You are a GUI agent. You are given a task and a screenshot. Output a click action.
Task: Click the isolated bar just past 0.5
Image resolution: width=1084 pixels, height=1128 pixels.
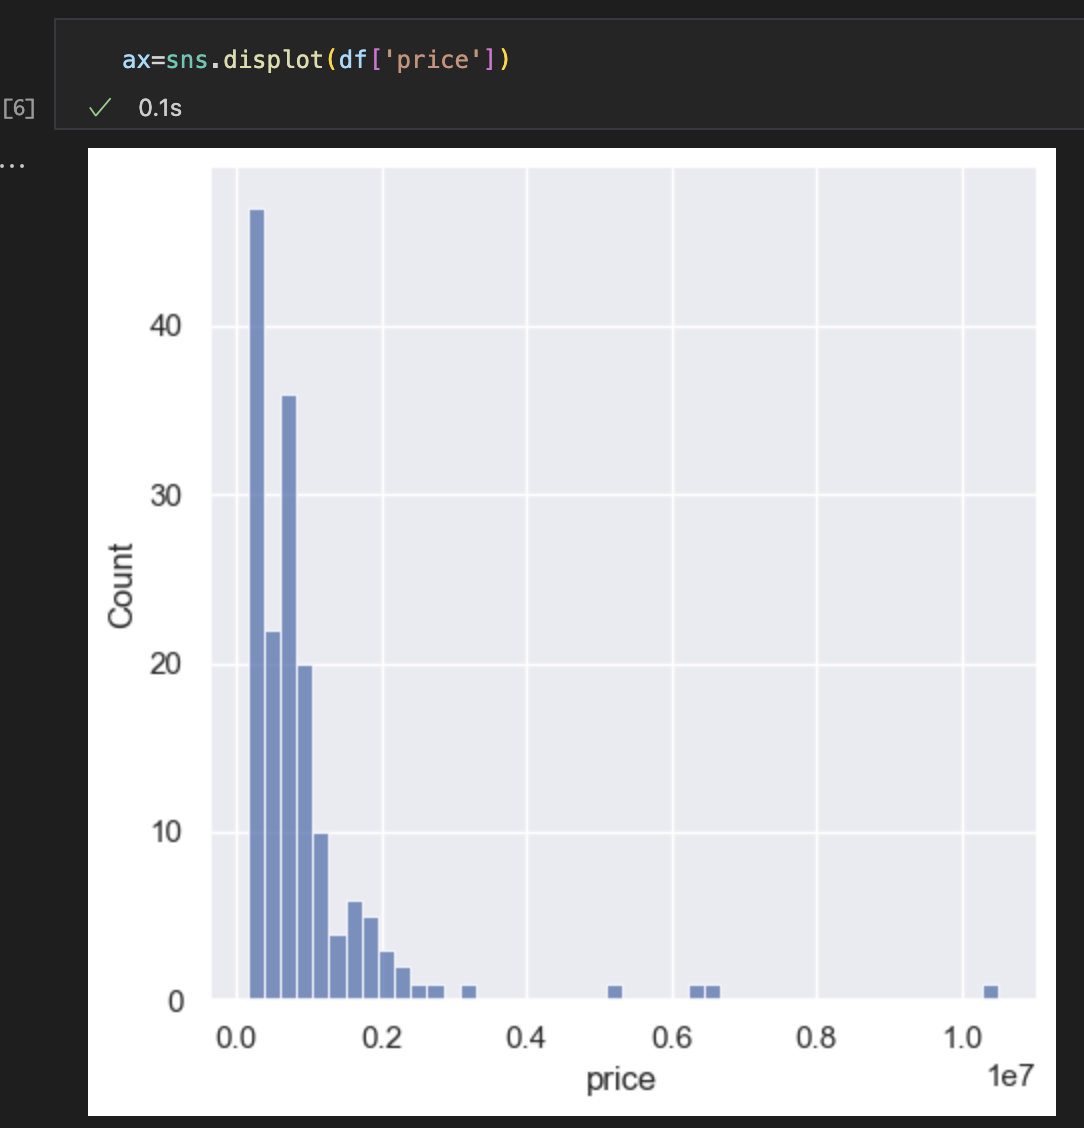click(615, 992)
